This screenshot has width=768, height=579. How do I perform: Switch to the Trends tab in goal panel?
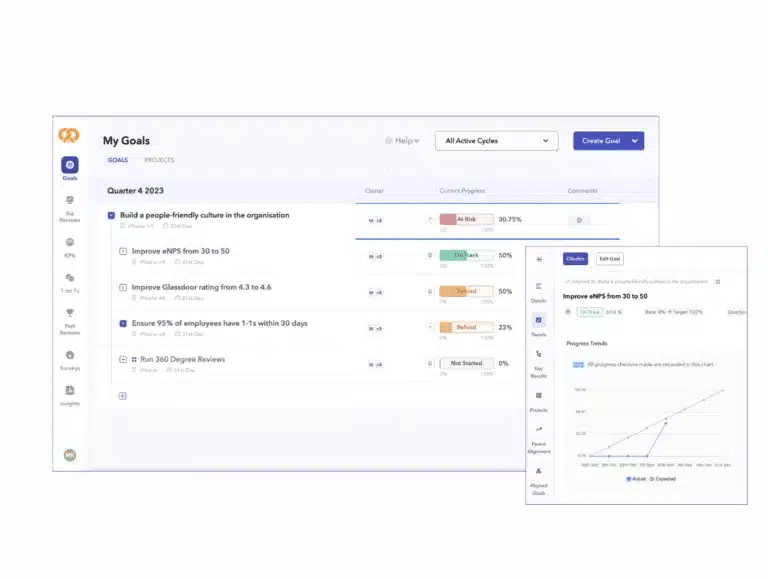538,325
